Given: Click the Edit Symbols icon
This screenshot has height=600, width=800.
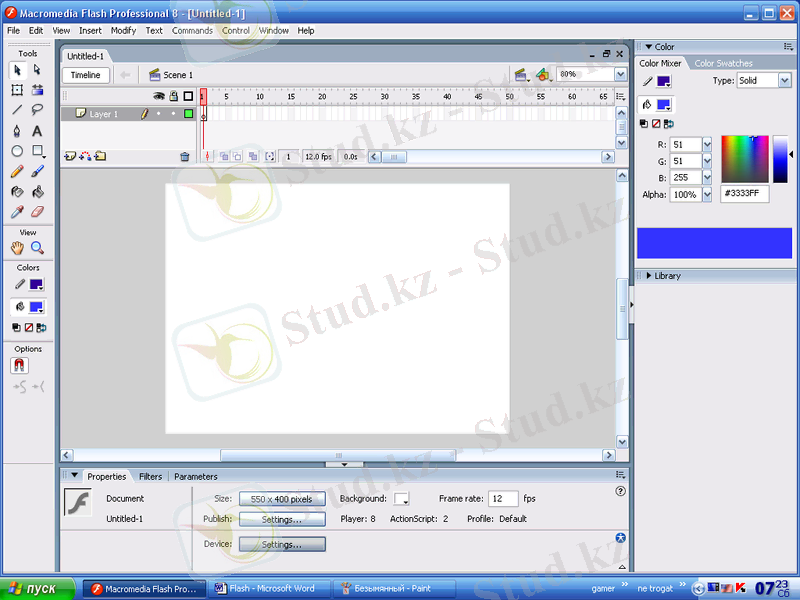Looking at the screenshot, I should (x=543, y=75).
